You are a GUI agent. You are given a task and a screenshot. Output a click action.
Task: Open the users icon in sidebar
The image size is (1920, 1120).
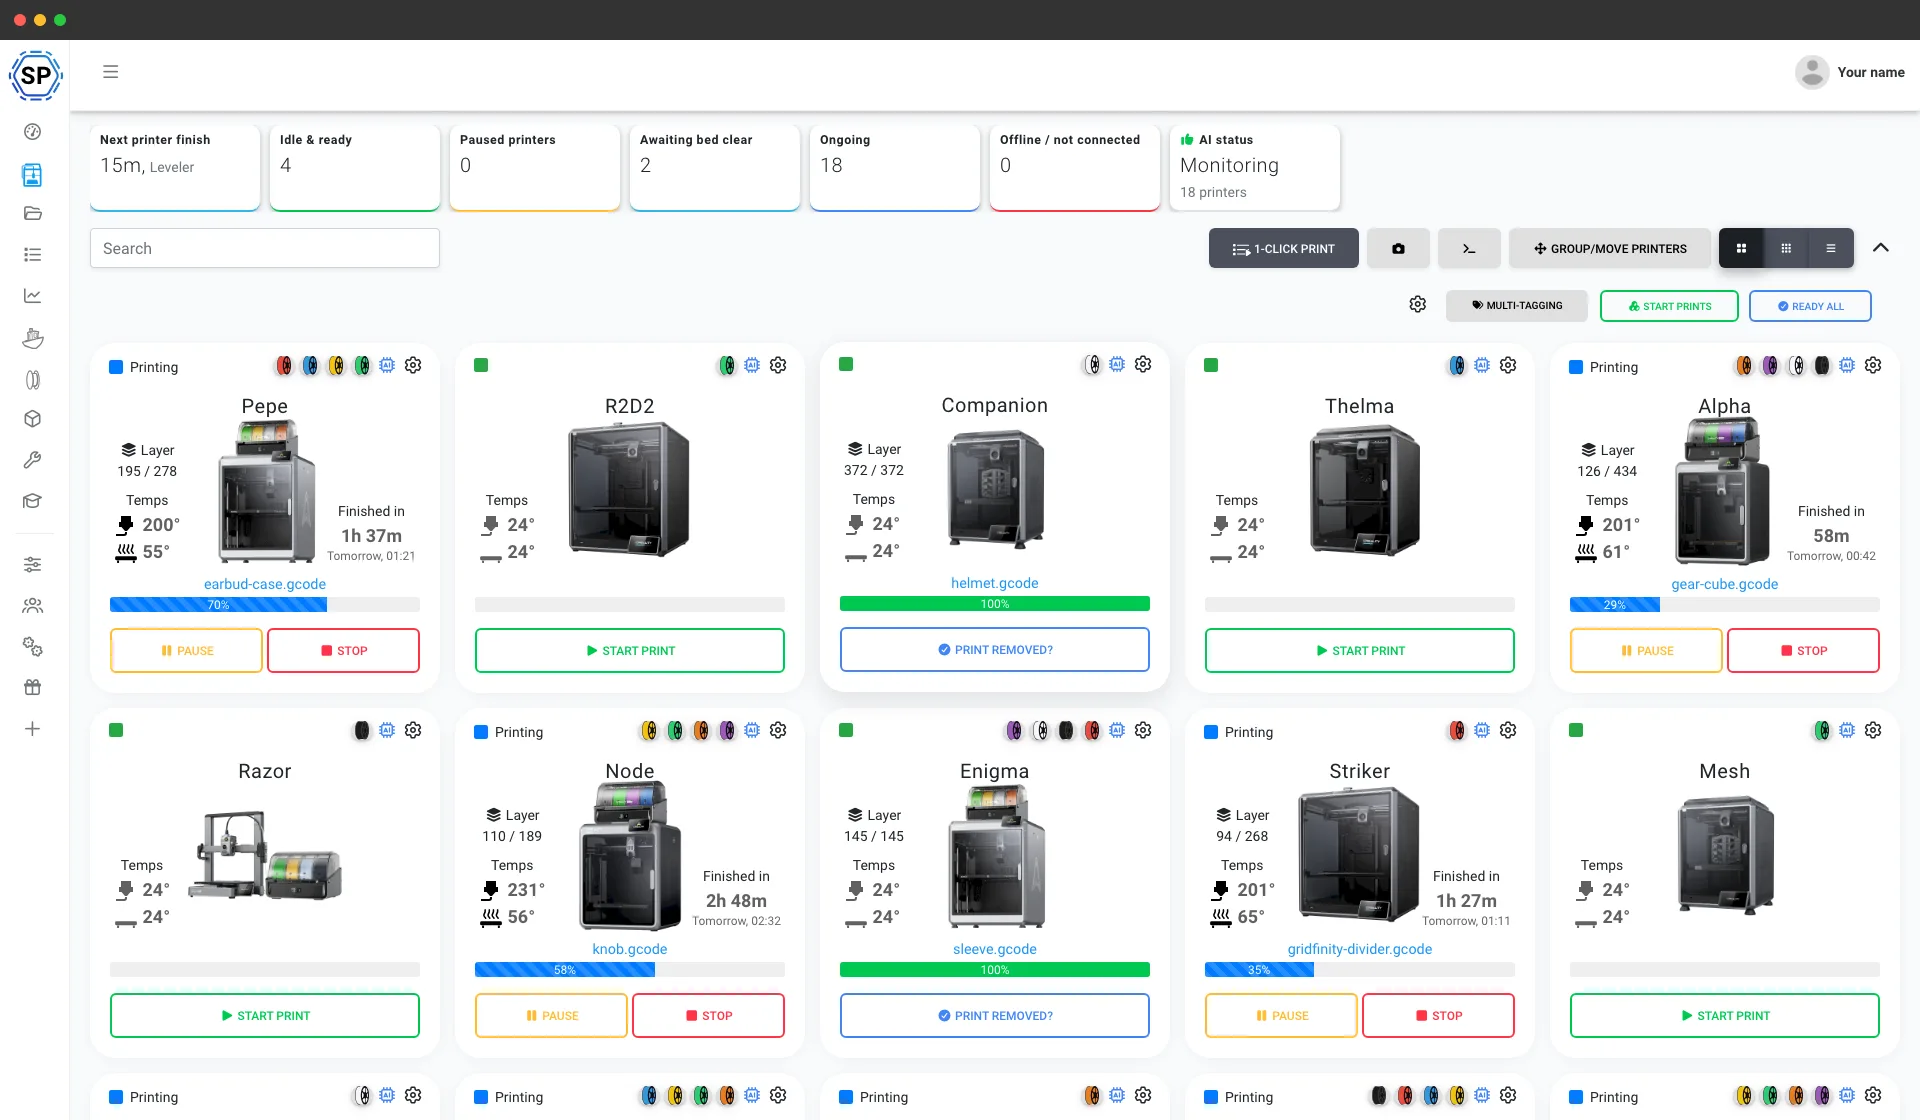tap(33, 606)
